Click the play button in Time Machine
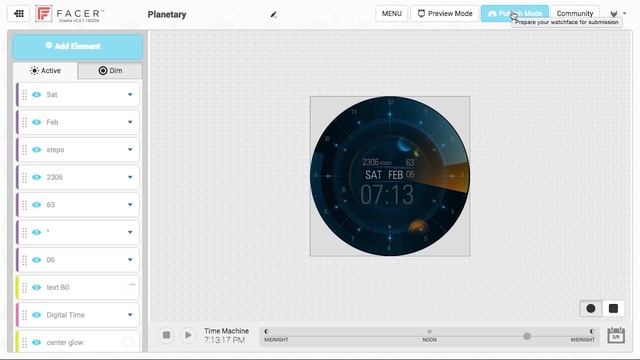The height and width of the screenshot is (360, 640). coord(188,335)
